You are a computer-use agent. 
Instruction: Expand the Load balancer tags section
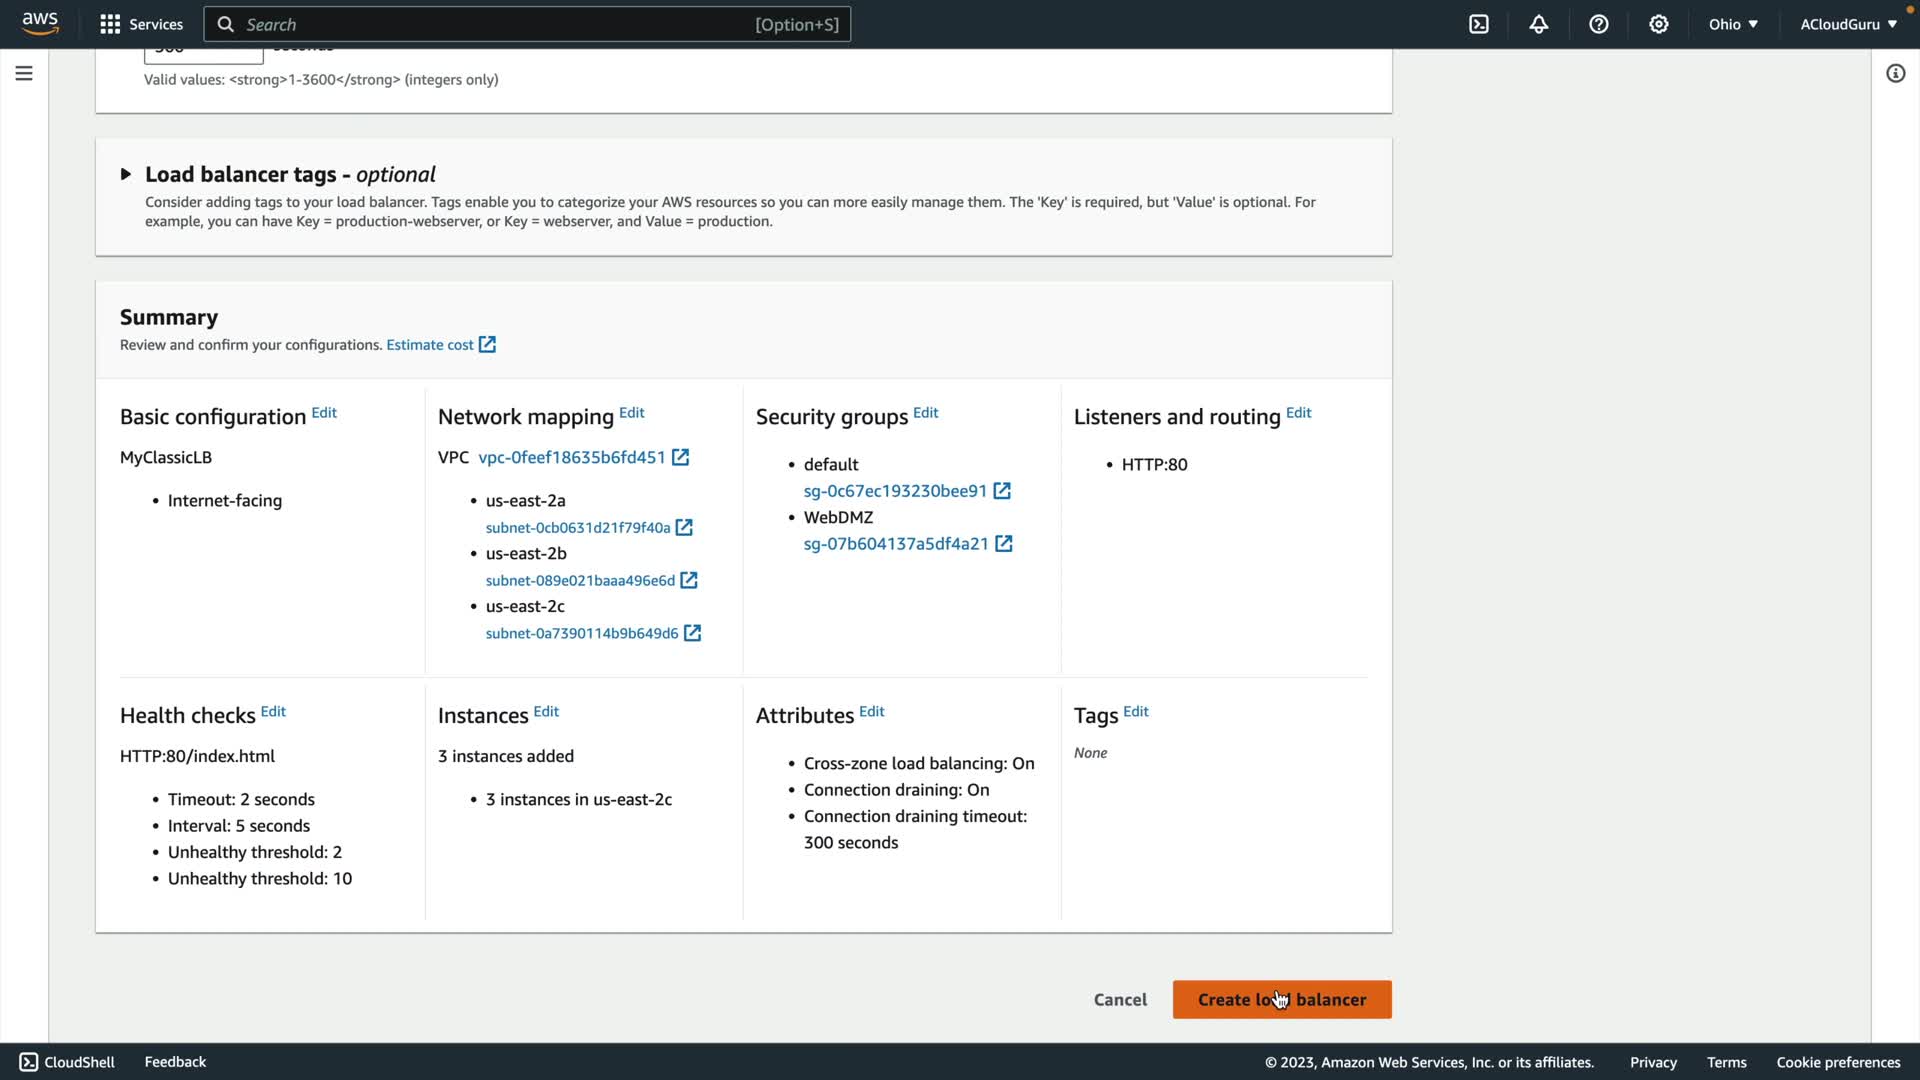click(x=126, y=174)
